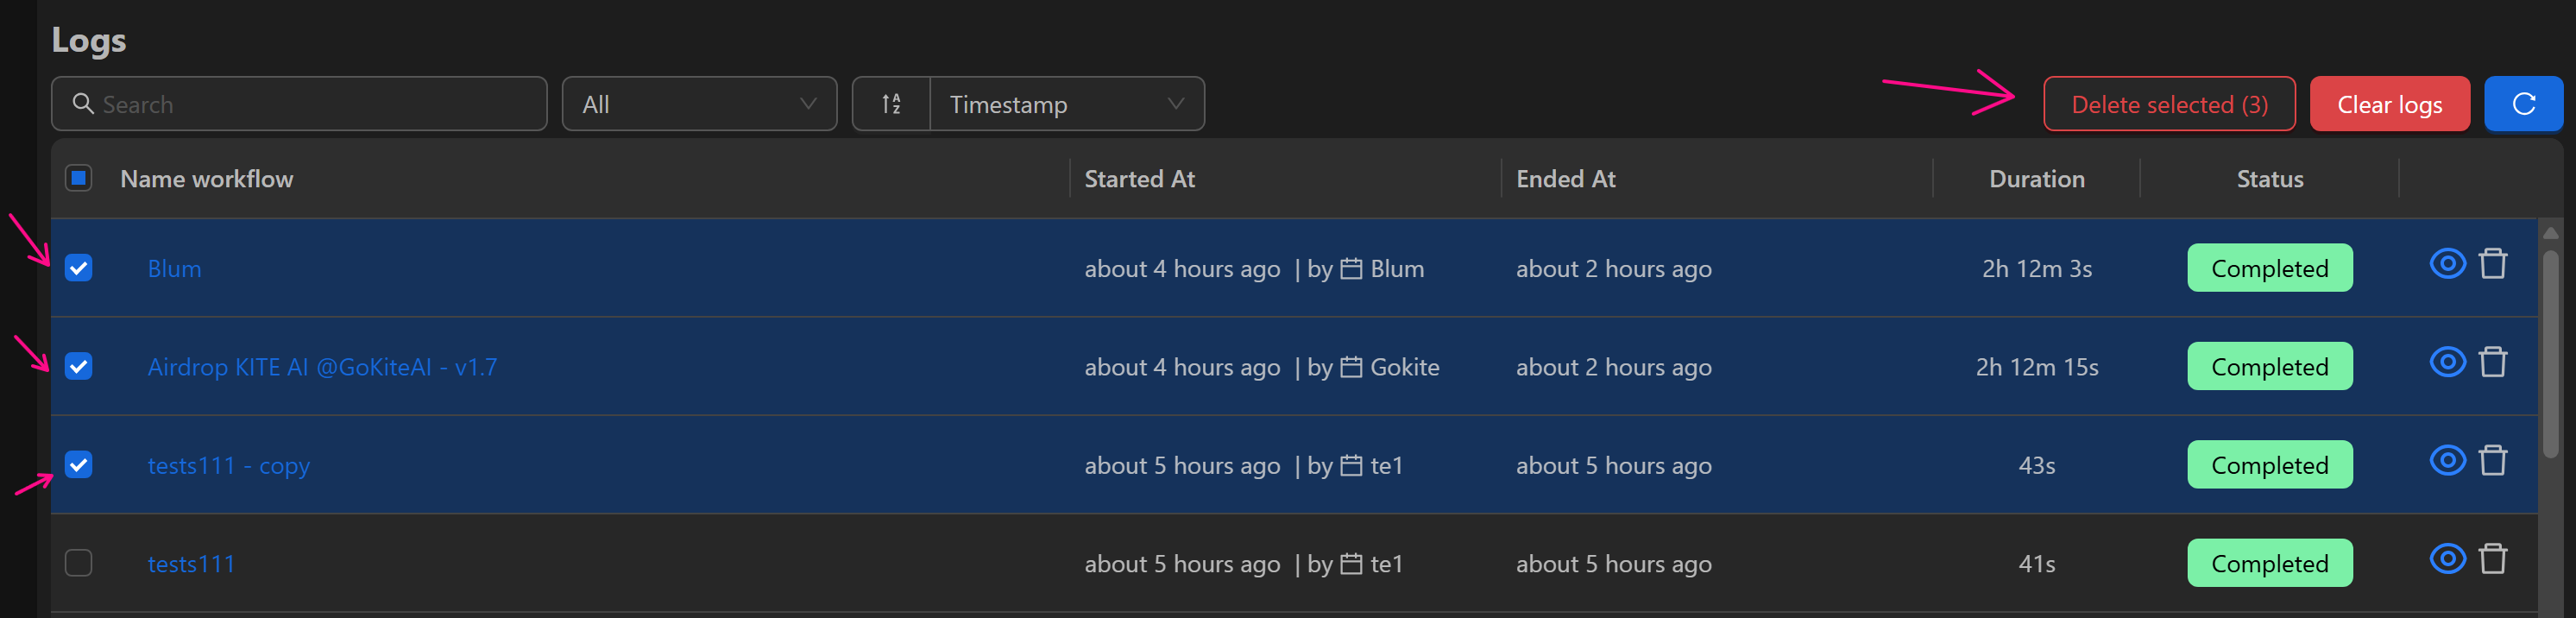Toggle the sort order icon
The height and width of the screenshot is (618, 2576).
click(891, 104)
